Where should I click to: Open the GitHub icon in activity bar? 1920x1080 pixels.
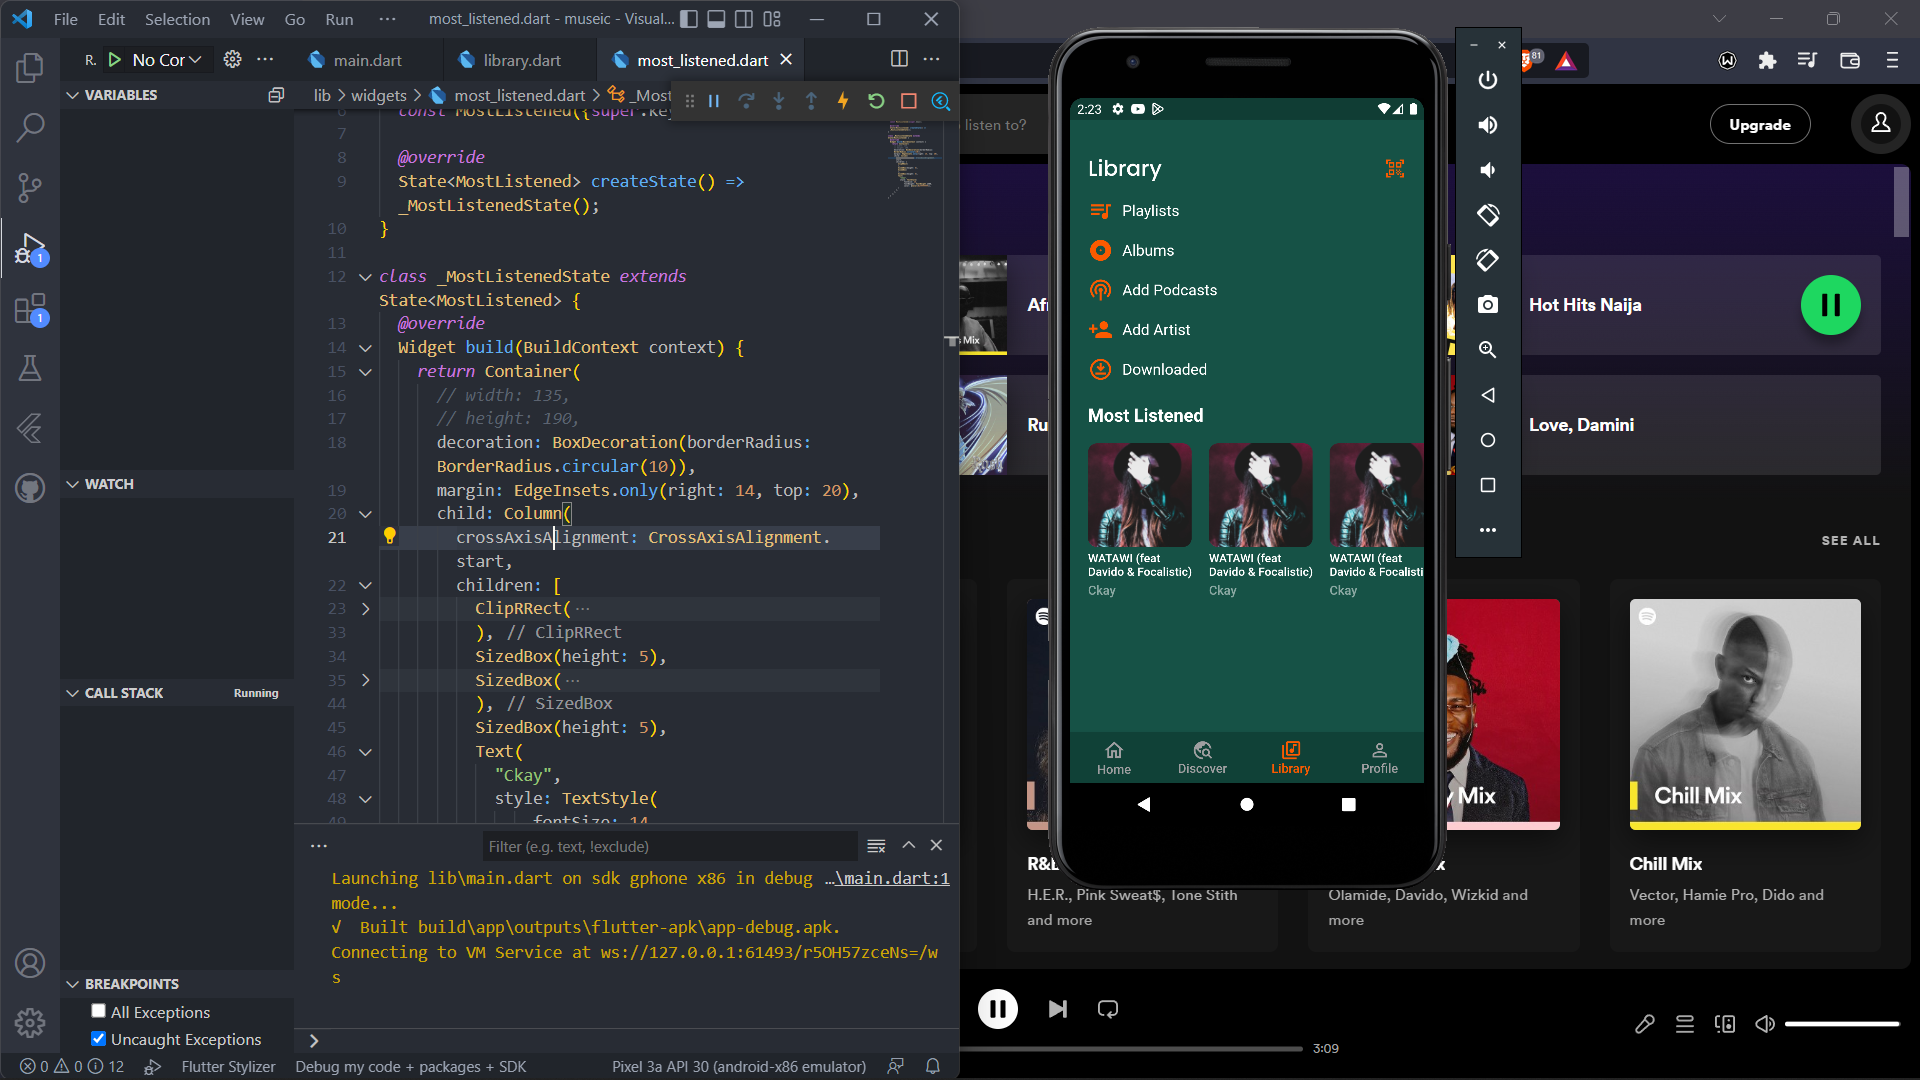[30, 488]
